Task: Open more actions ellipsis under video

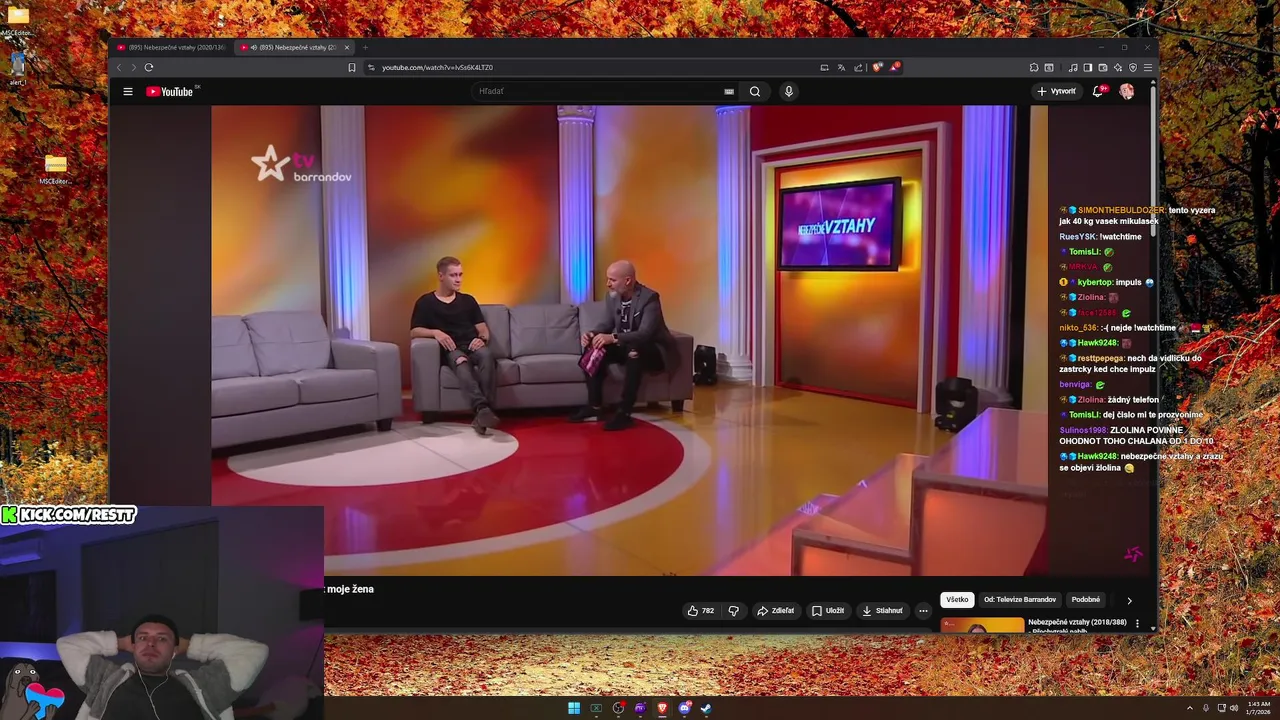Action: click(923, 610)
